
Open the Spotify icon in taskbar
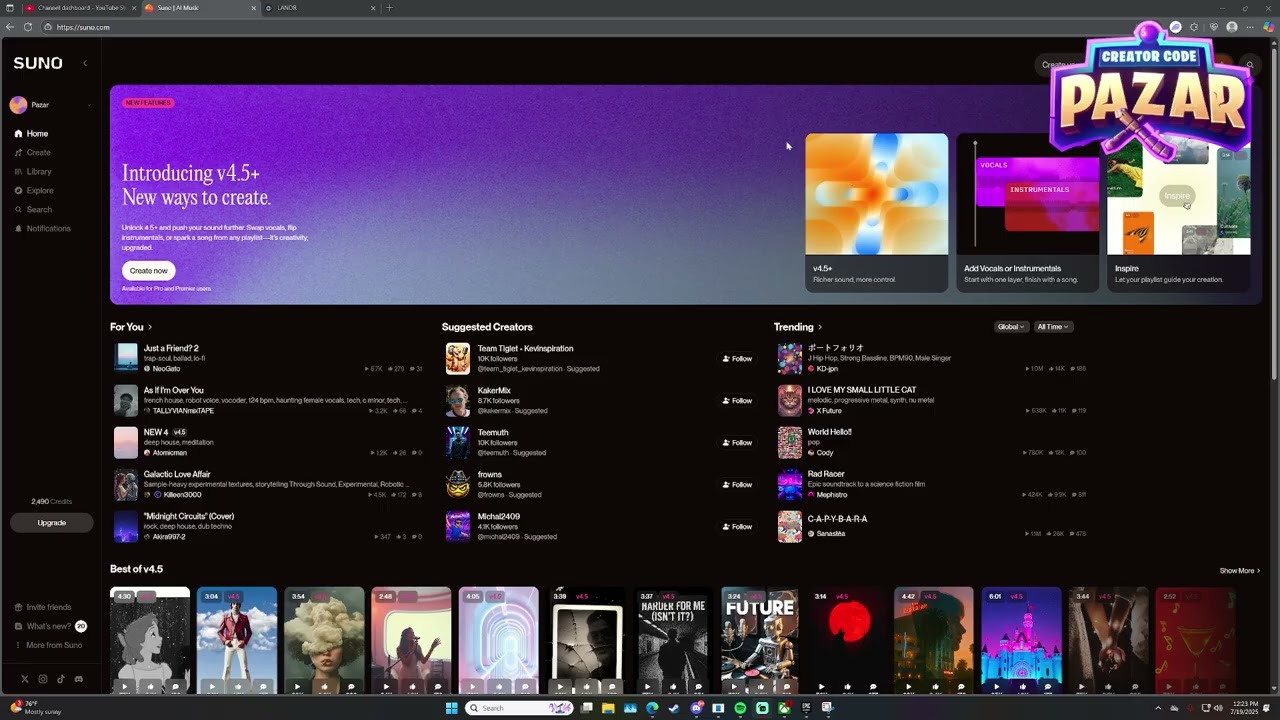[740, 708]
